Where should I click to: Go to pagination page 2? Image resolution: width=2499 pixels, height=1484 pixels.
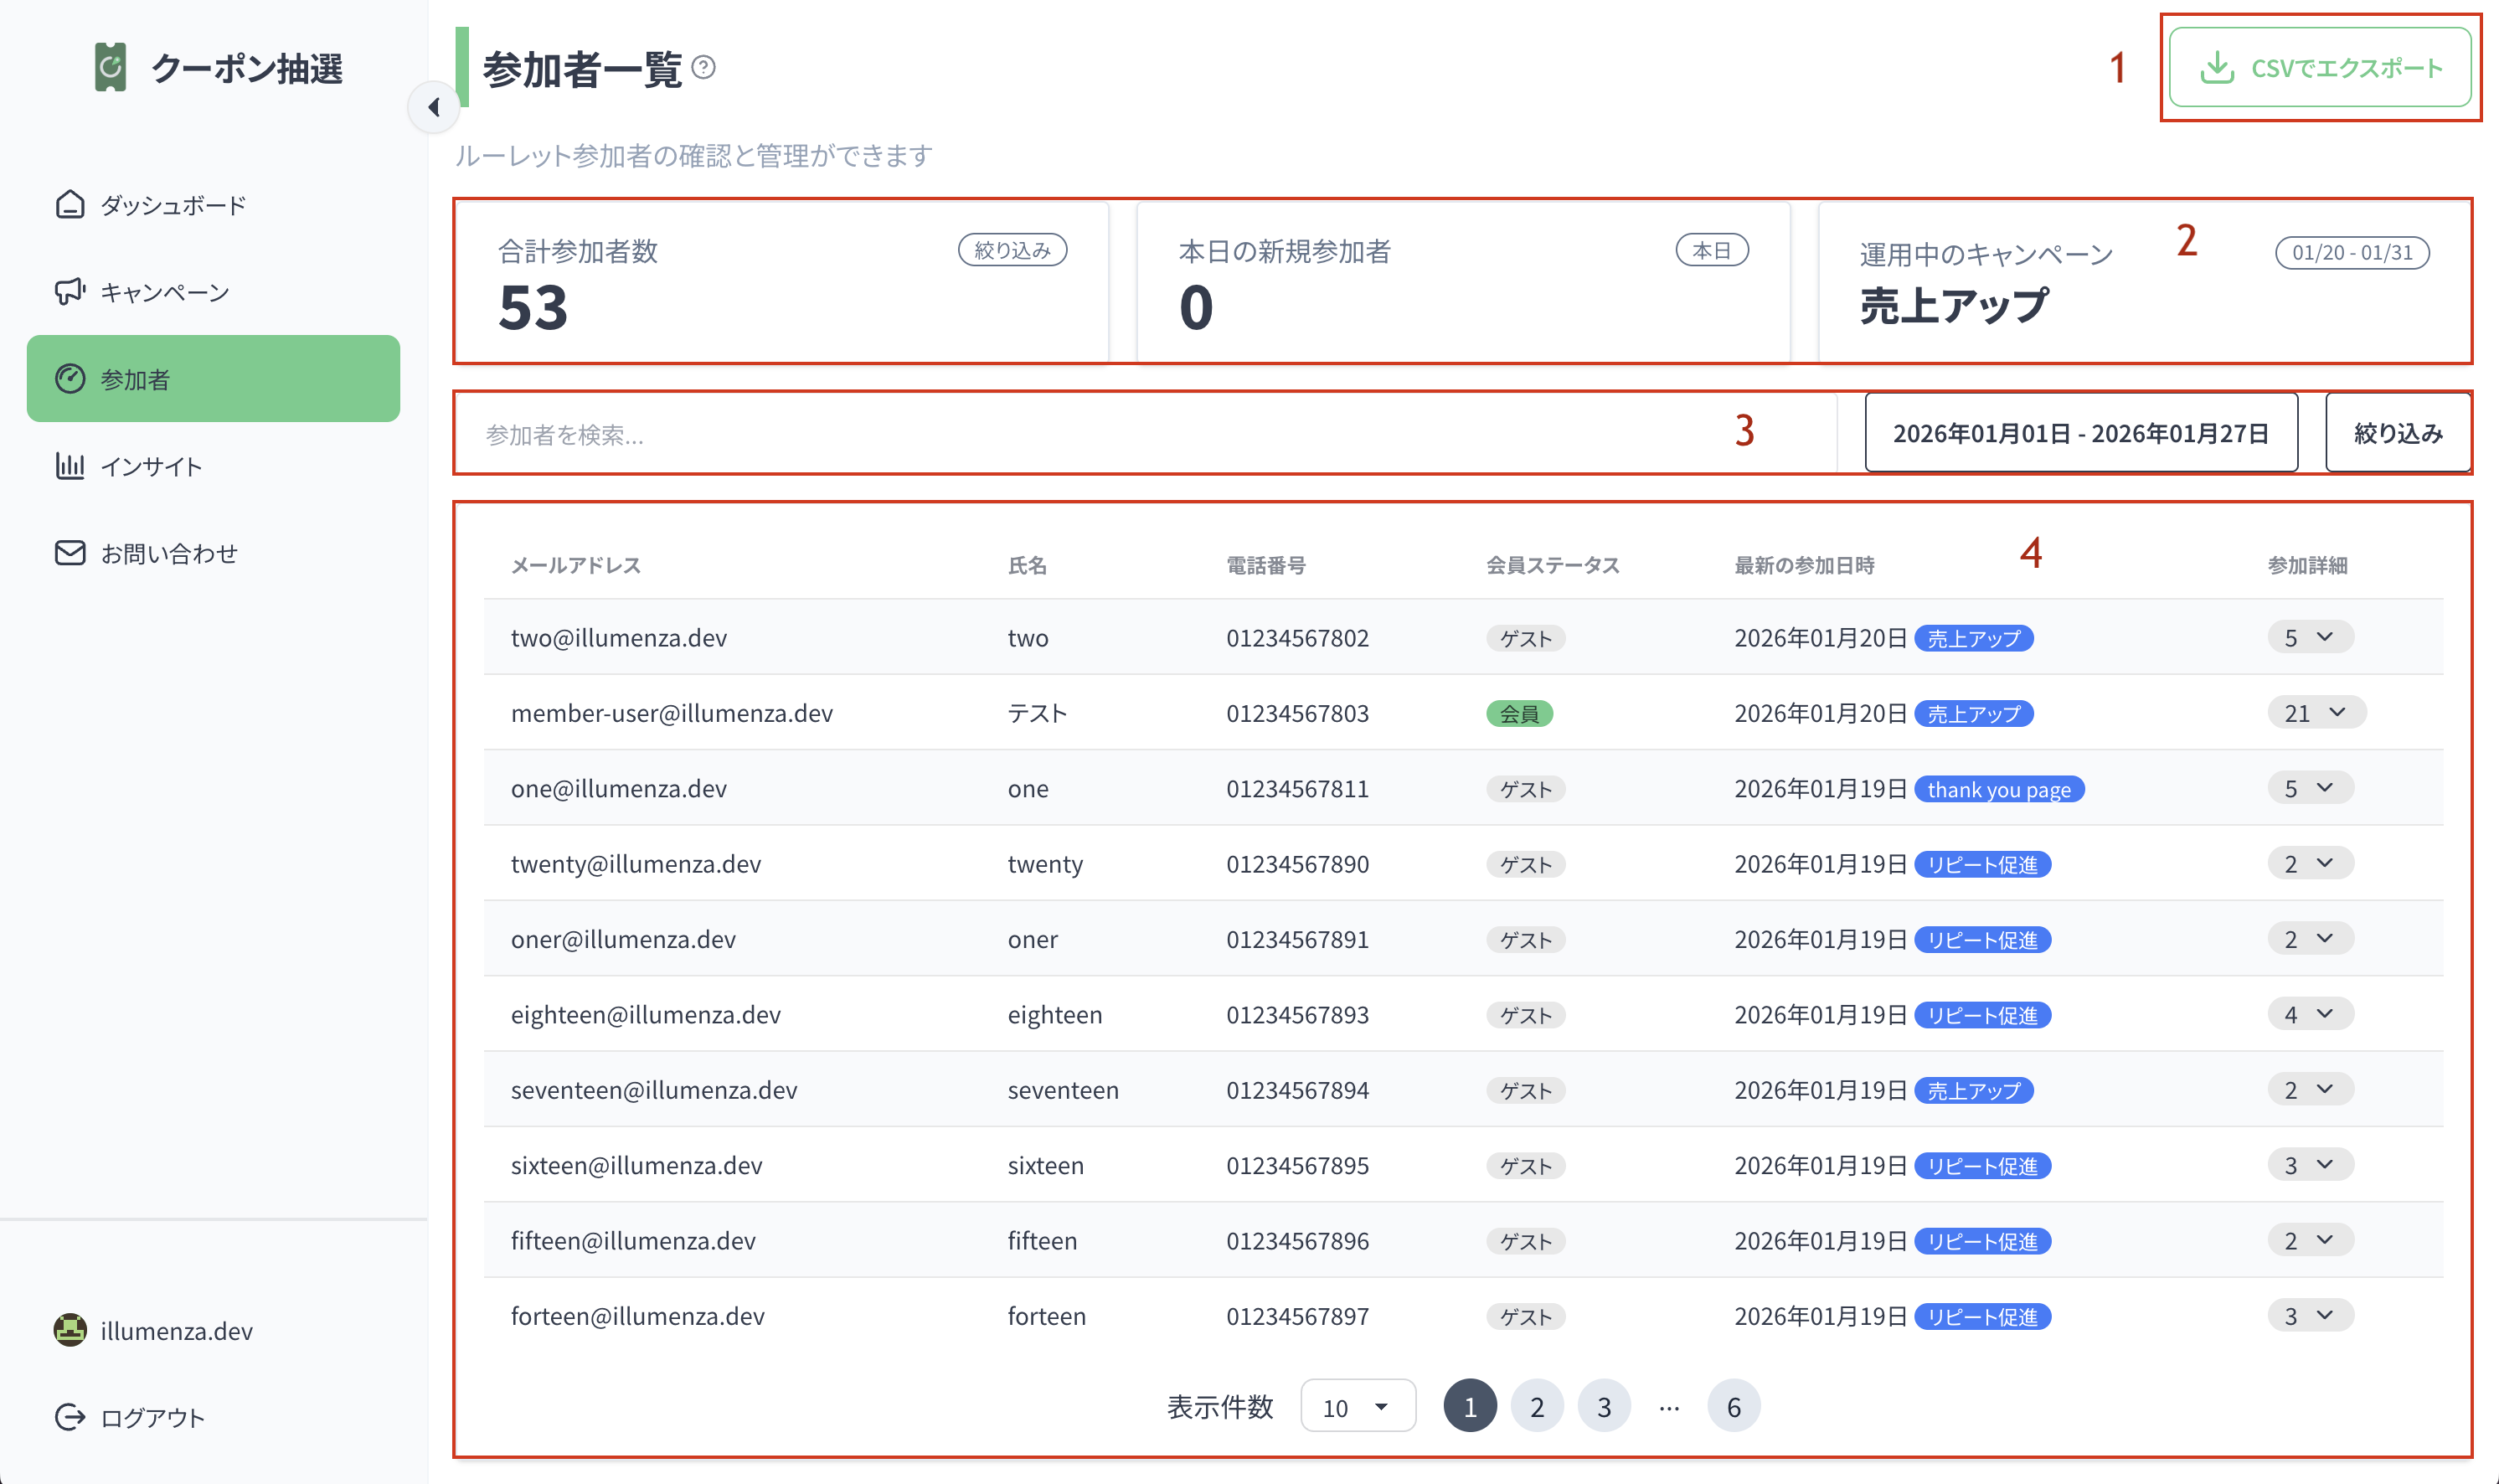pos(1536,1407)
